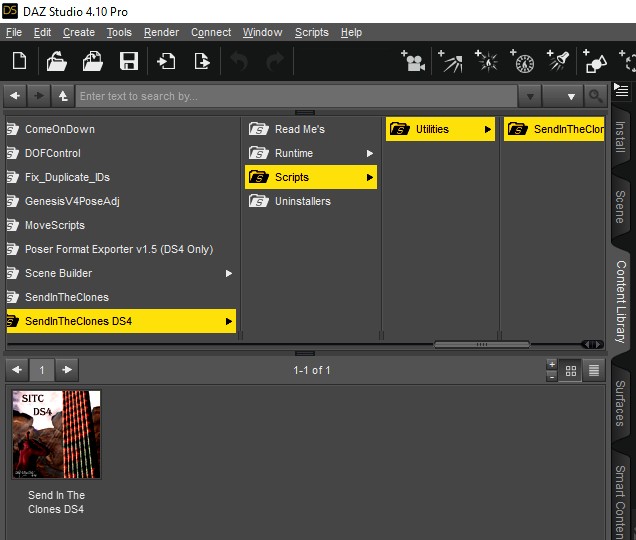This screenshot has height=540, width=636.
Task: Click the Export file icon
Action: [x=202, y=61]
